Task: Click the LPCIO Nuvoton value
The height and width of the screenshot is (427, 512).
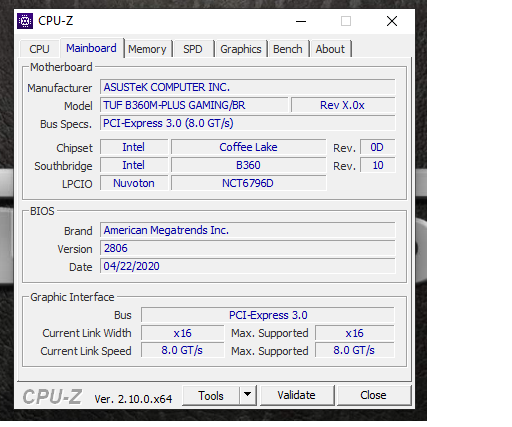Action: (x=134, y=183)
